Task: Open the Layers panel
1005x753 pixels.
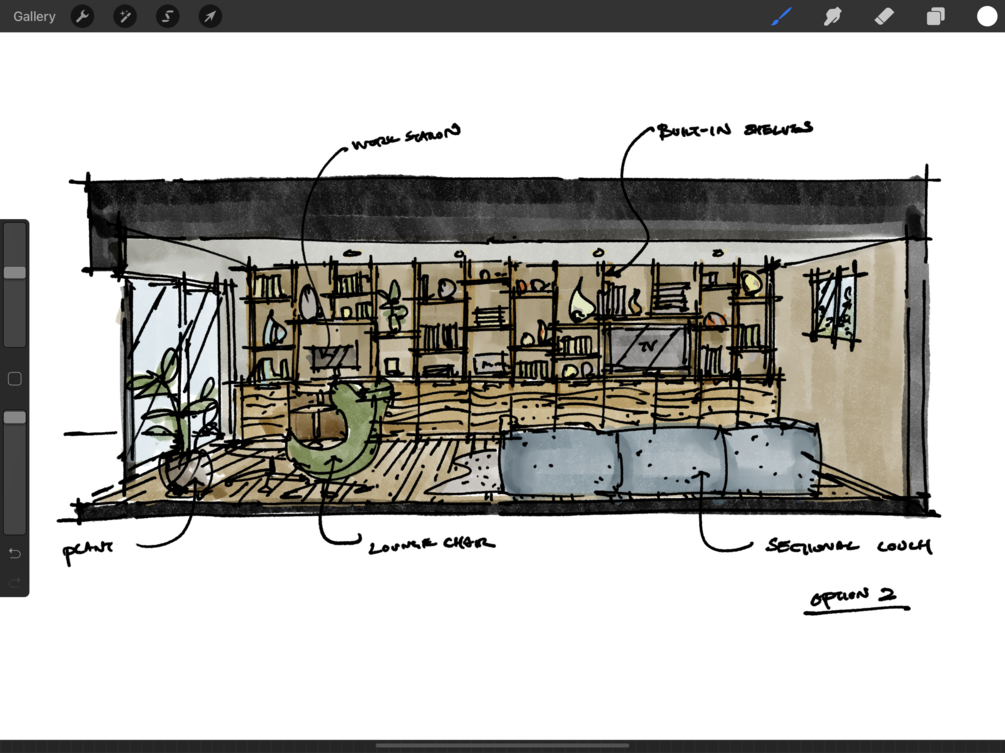Action: pos(936,17)
